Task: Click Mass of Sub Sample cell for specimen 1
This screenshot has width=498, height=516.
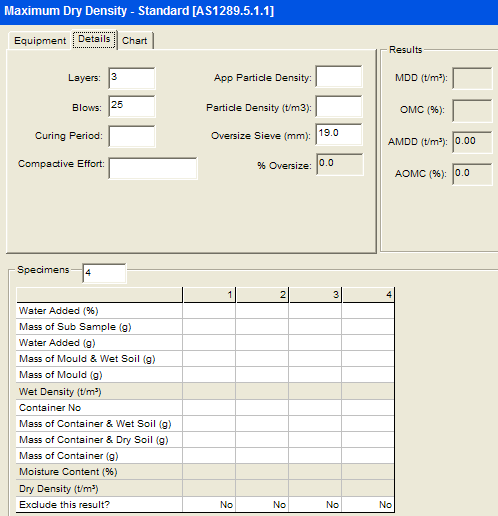Action: (209, 327)
